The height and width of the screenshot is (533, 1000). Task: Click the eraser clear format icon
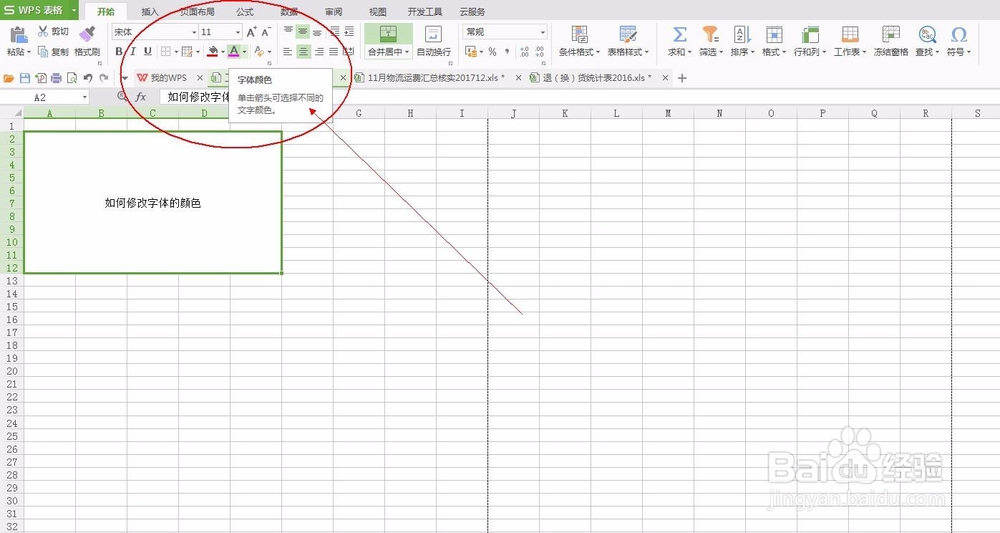click(258, 51)
